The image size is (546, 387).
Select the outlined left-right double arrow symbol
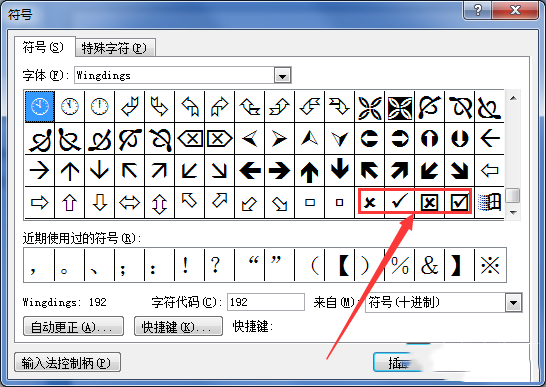[130, 203]
